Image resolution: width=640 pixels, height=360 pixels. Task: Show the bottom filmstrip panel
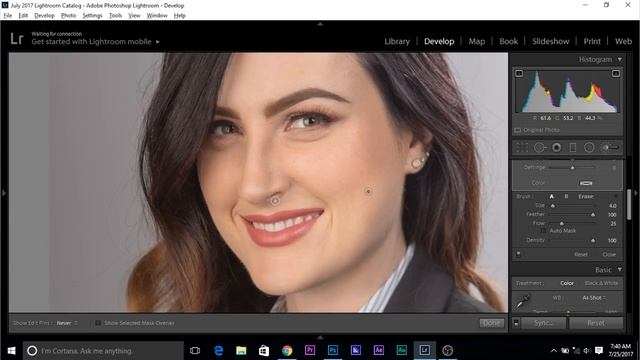click(320, 338)
